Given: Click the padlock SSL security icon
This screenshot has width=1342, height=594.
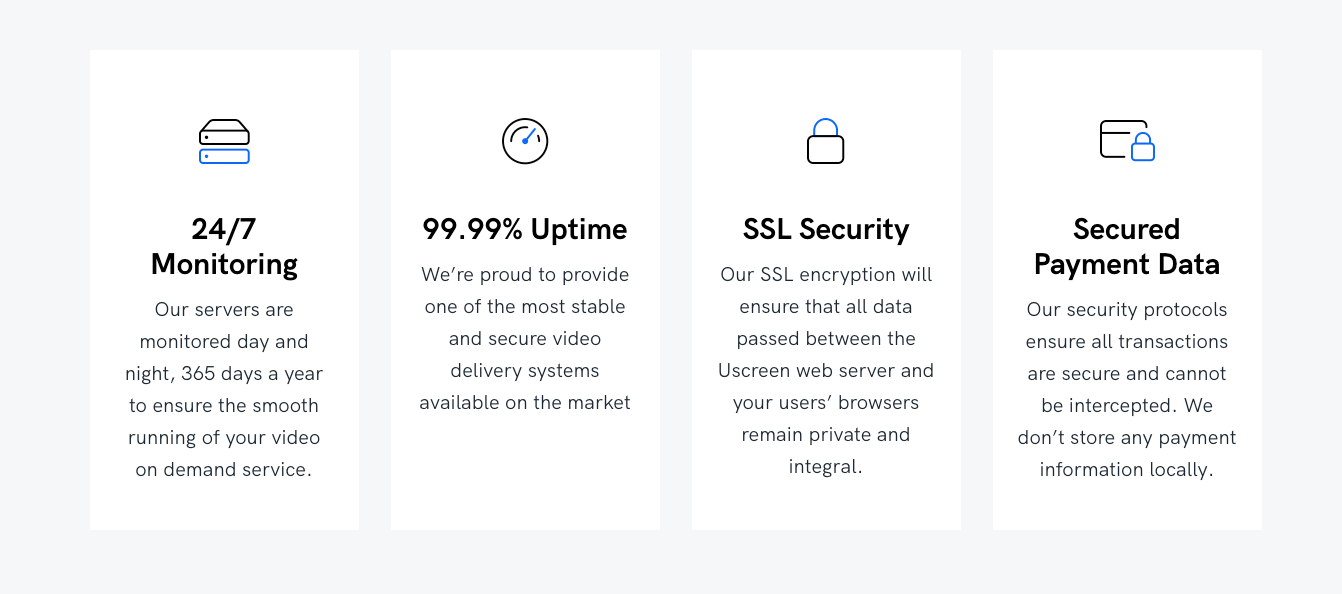Looking at the screenshot, I should click(826, 141).
